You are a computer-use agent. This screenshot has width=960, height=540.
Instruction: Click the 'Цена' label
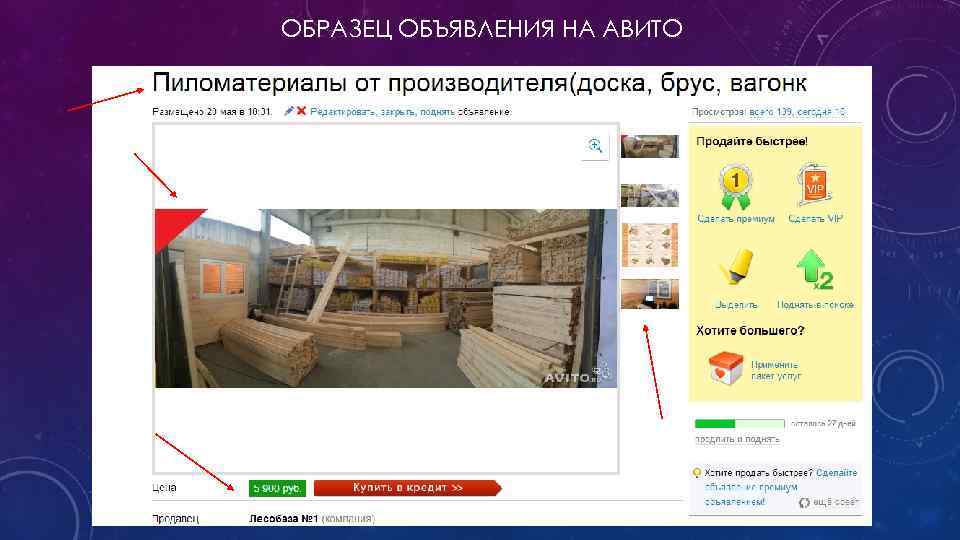[164, 488]
